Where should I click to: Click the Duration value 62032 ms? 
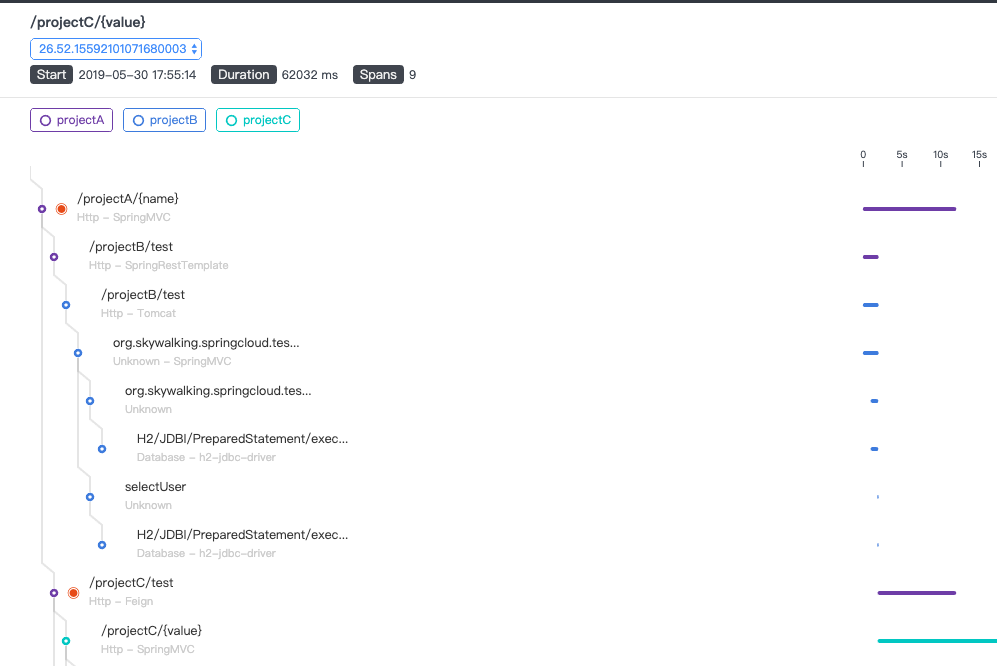pos(310,75)
